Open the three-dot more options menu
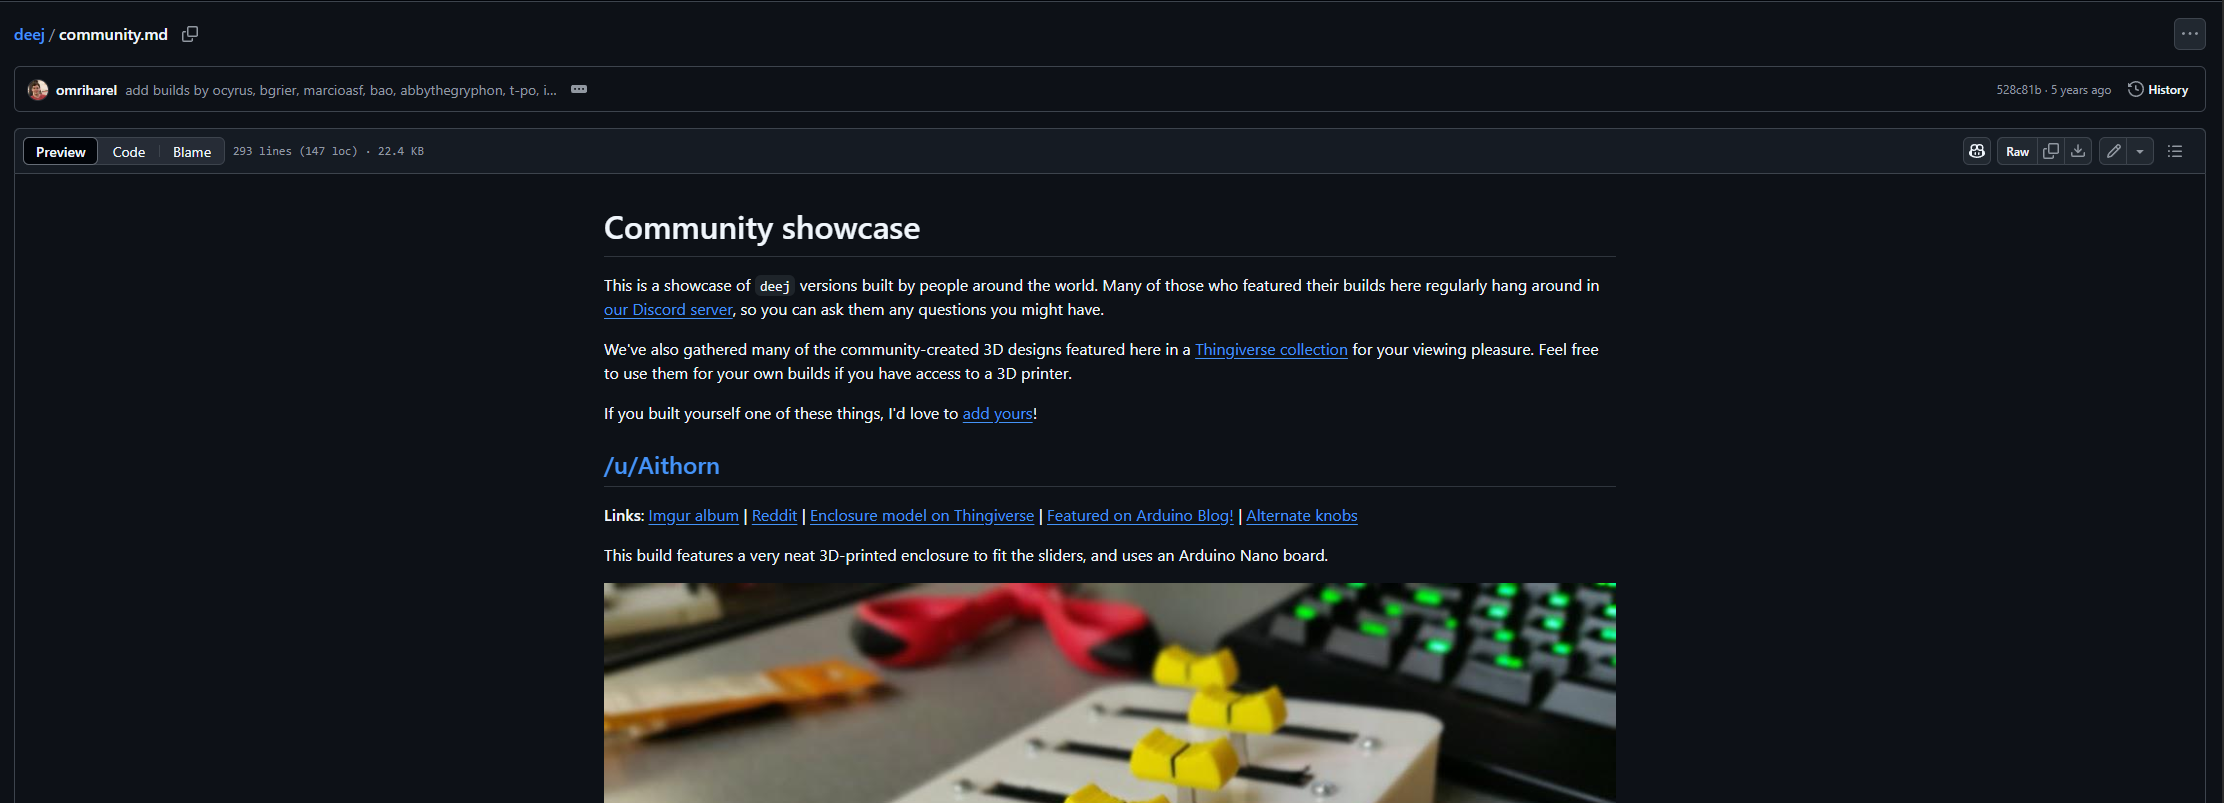2224x803 pixels. click(2189, 34)
